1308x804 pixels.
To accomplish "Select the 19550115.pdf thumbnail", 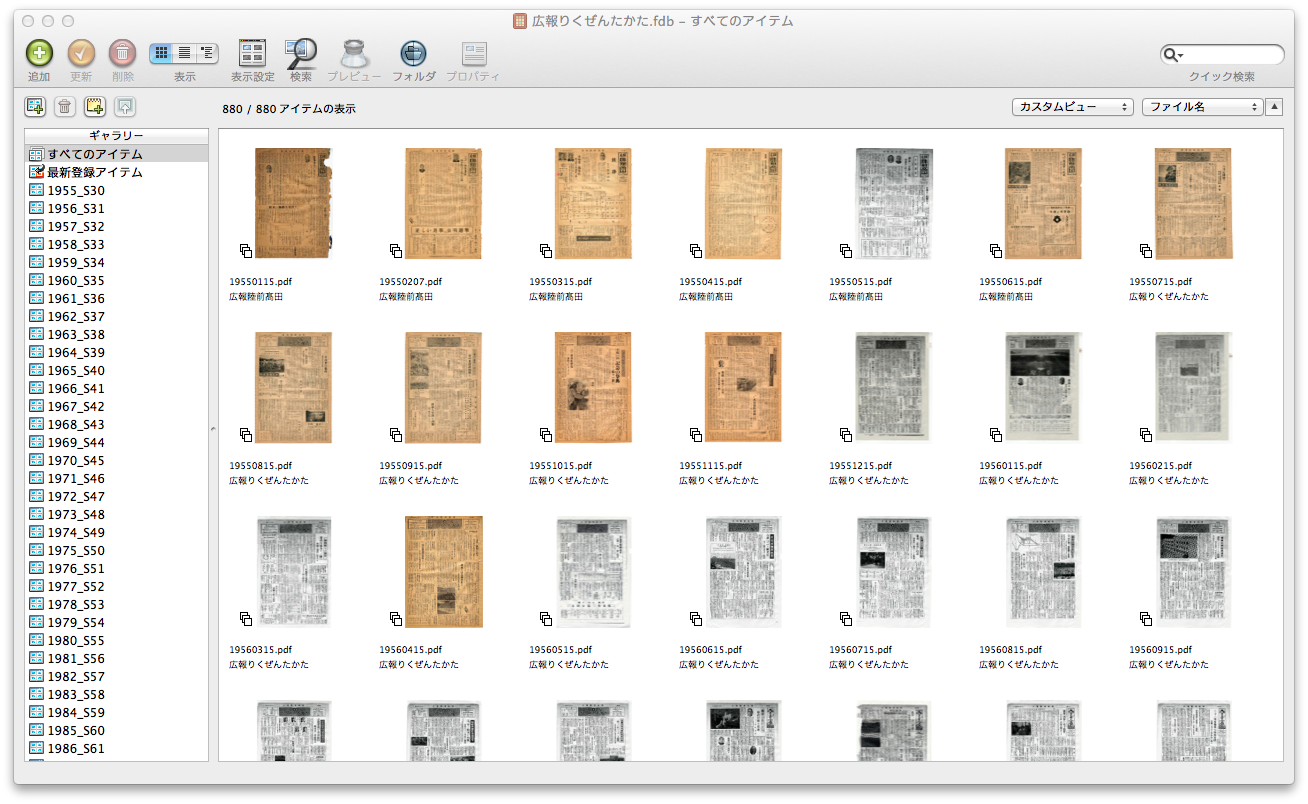I will (x=293, y=204).
